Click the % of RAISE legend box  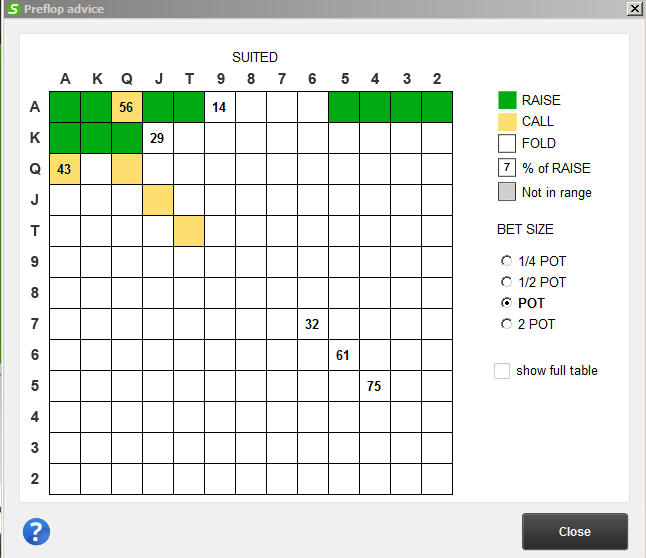[x=507, y=168]
